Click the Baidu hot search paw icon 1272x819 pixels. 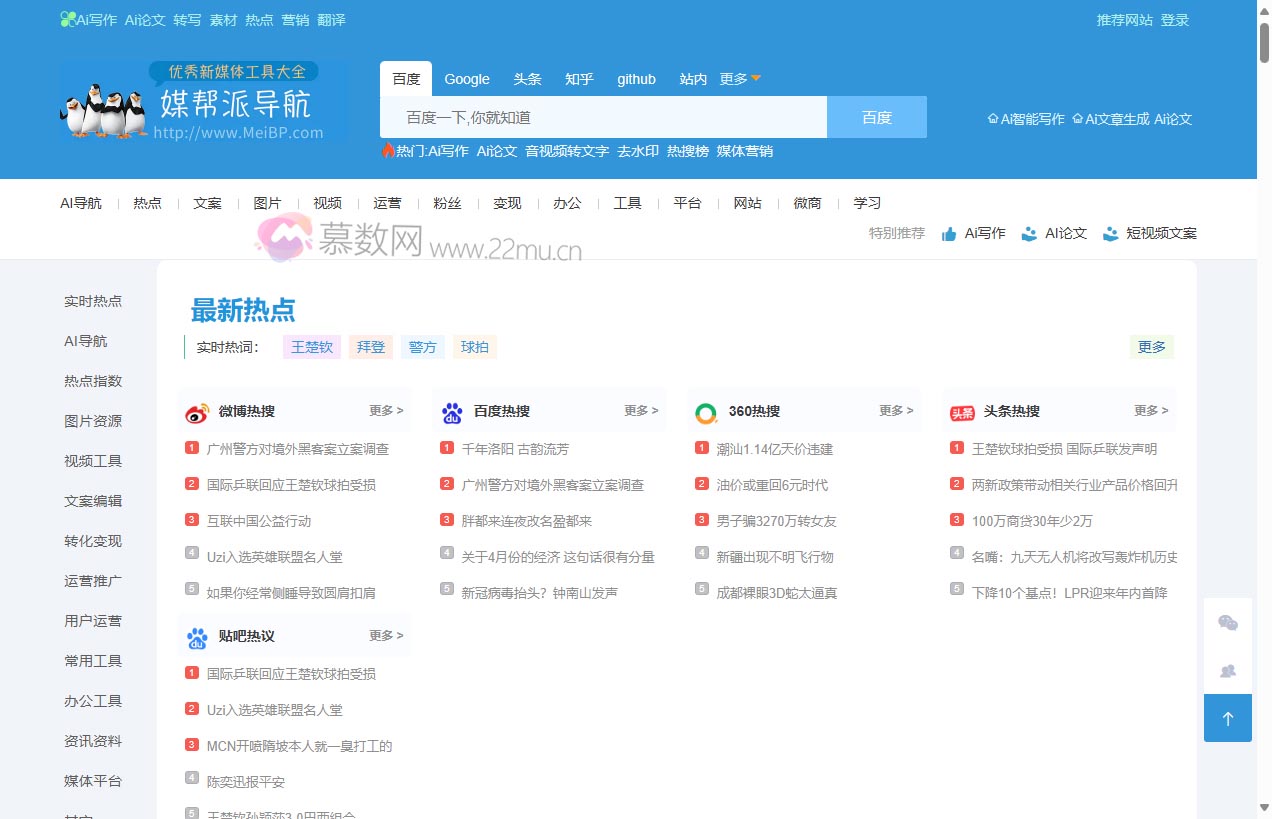[451, 410]
